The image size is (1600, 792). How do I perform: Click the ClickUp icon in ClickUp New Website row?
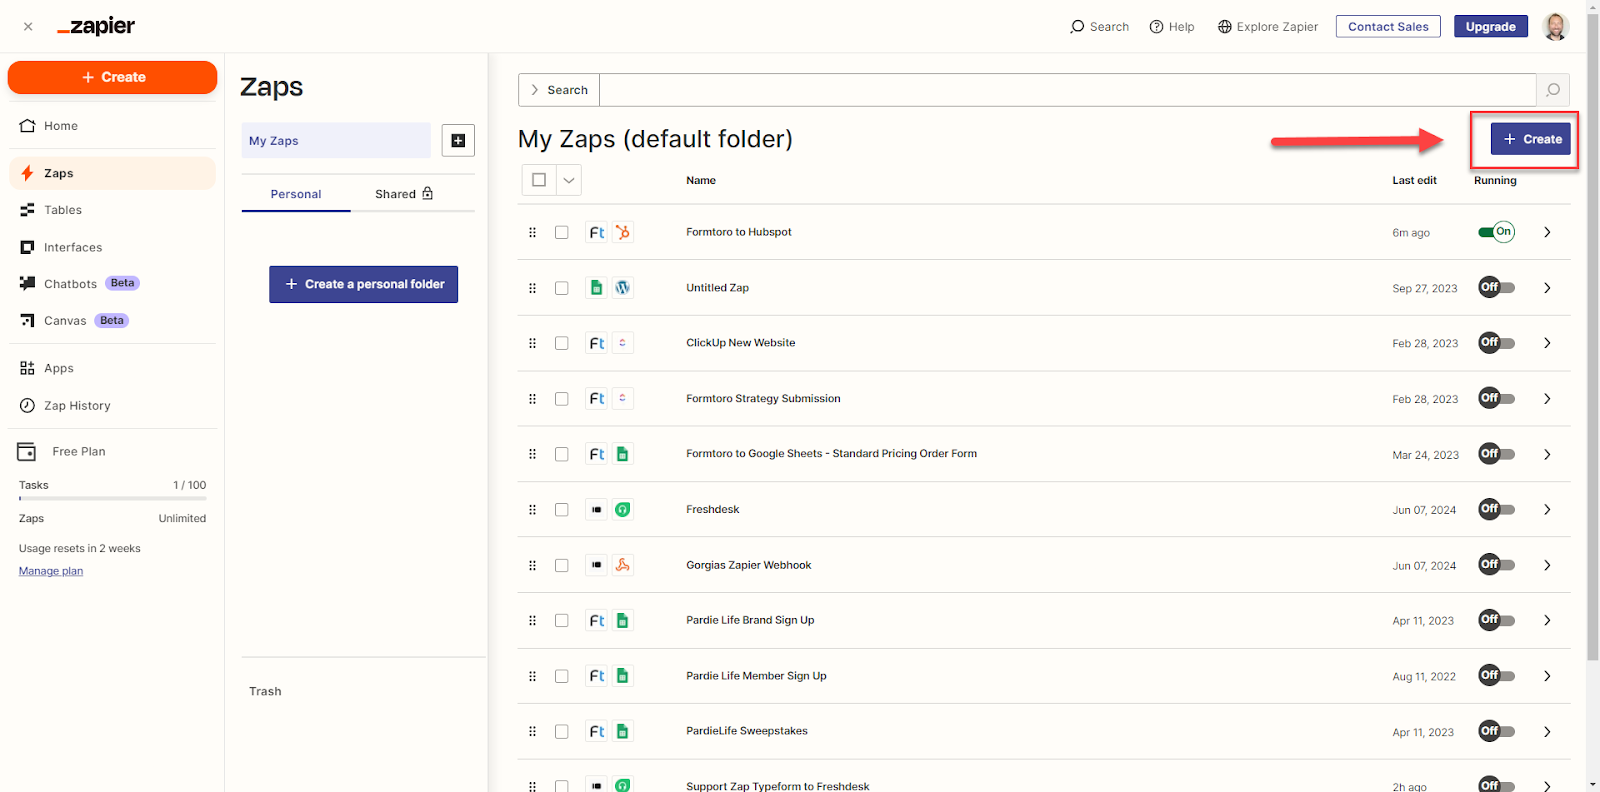622,343
